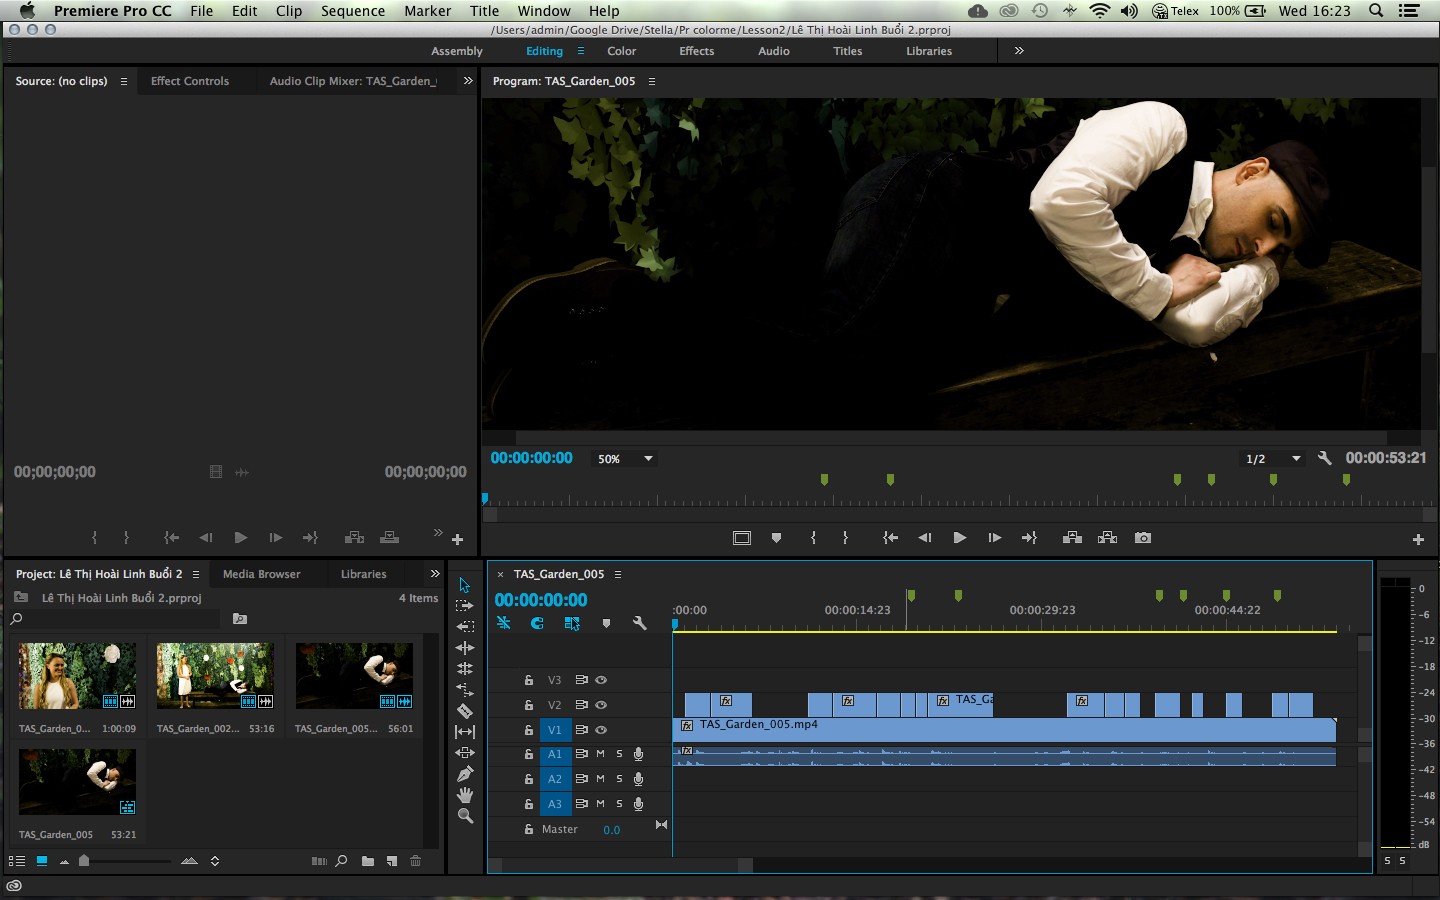This screenshot has height=900, width=1440.
Task: Hide V1 track output
Action: pos(601,730)
